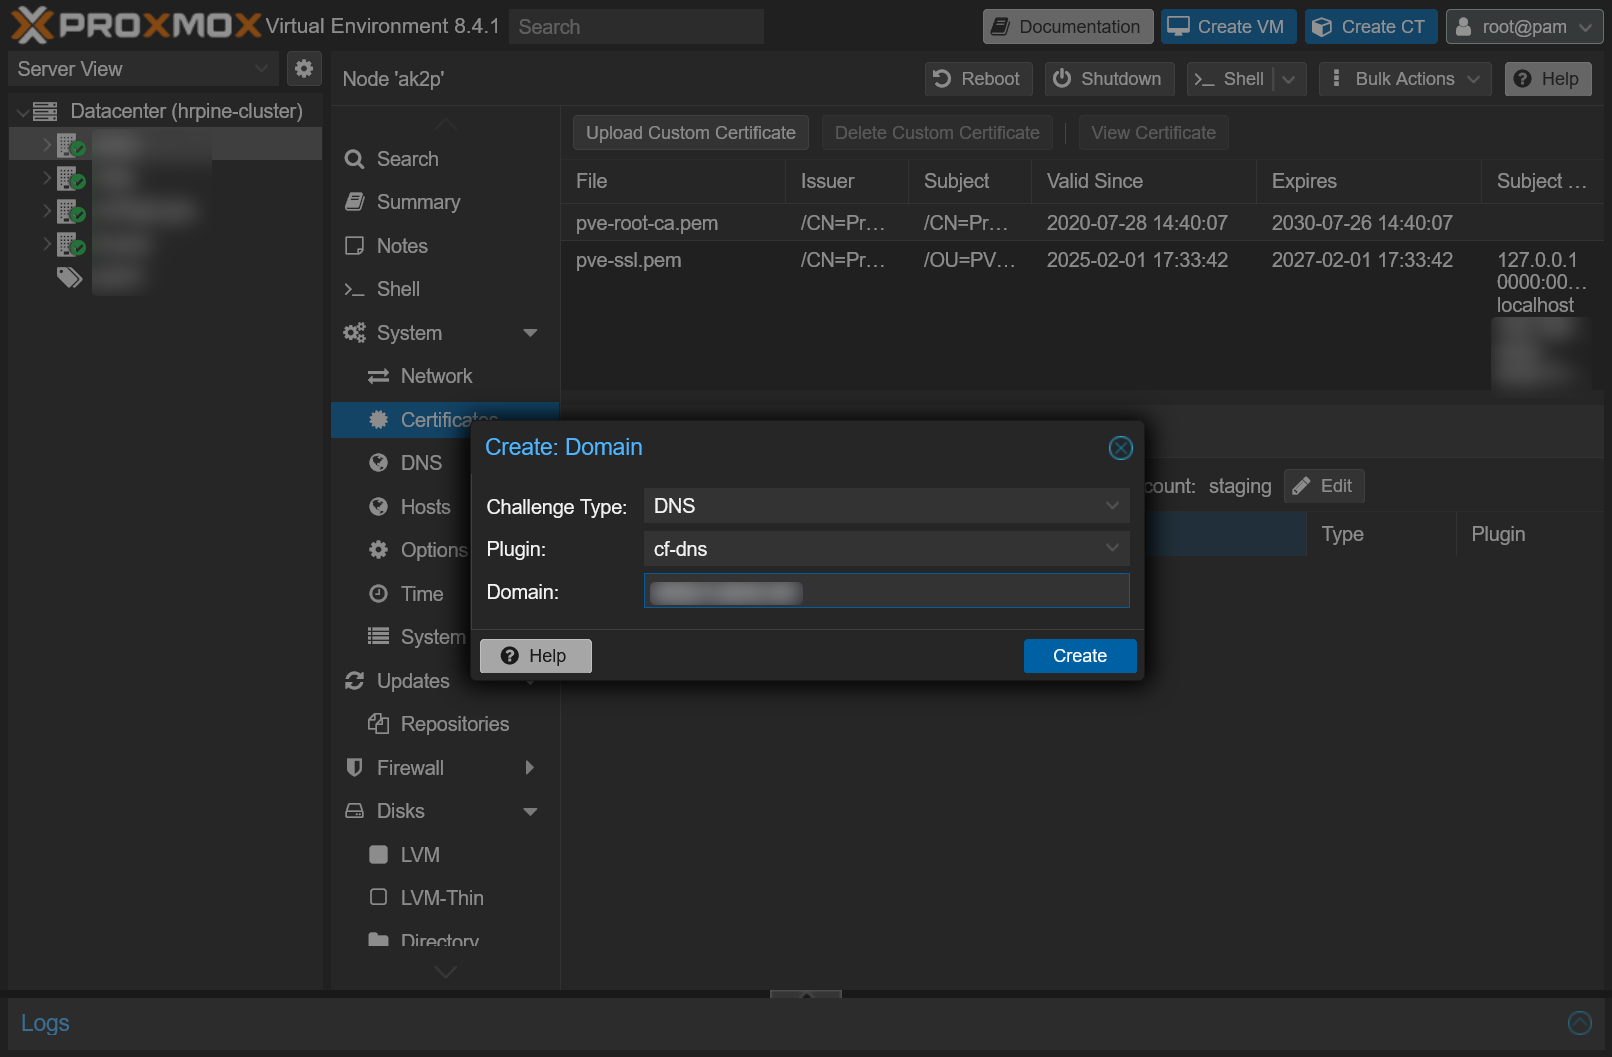Click the tags icon in resource tree
Viewport: 1612px width, 1057px height.
click(x=69, y=277)
